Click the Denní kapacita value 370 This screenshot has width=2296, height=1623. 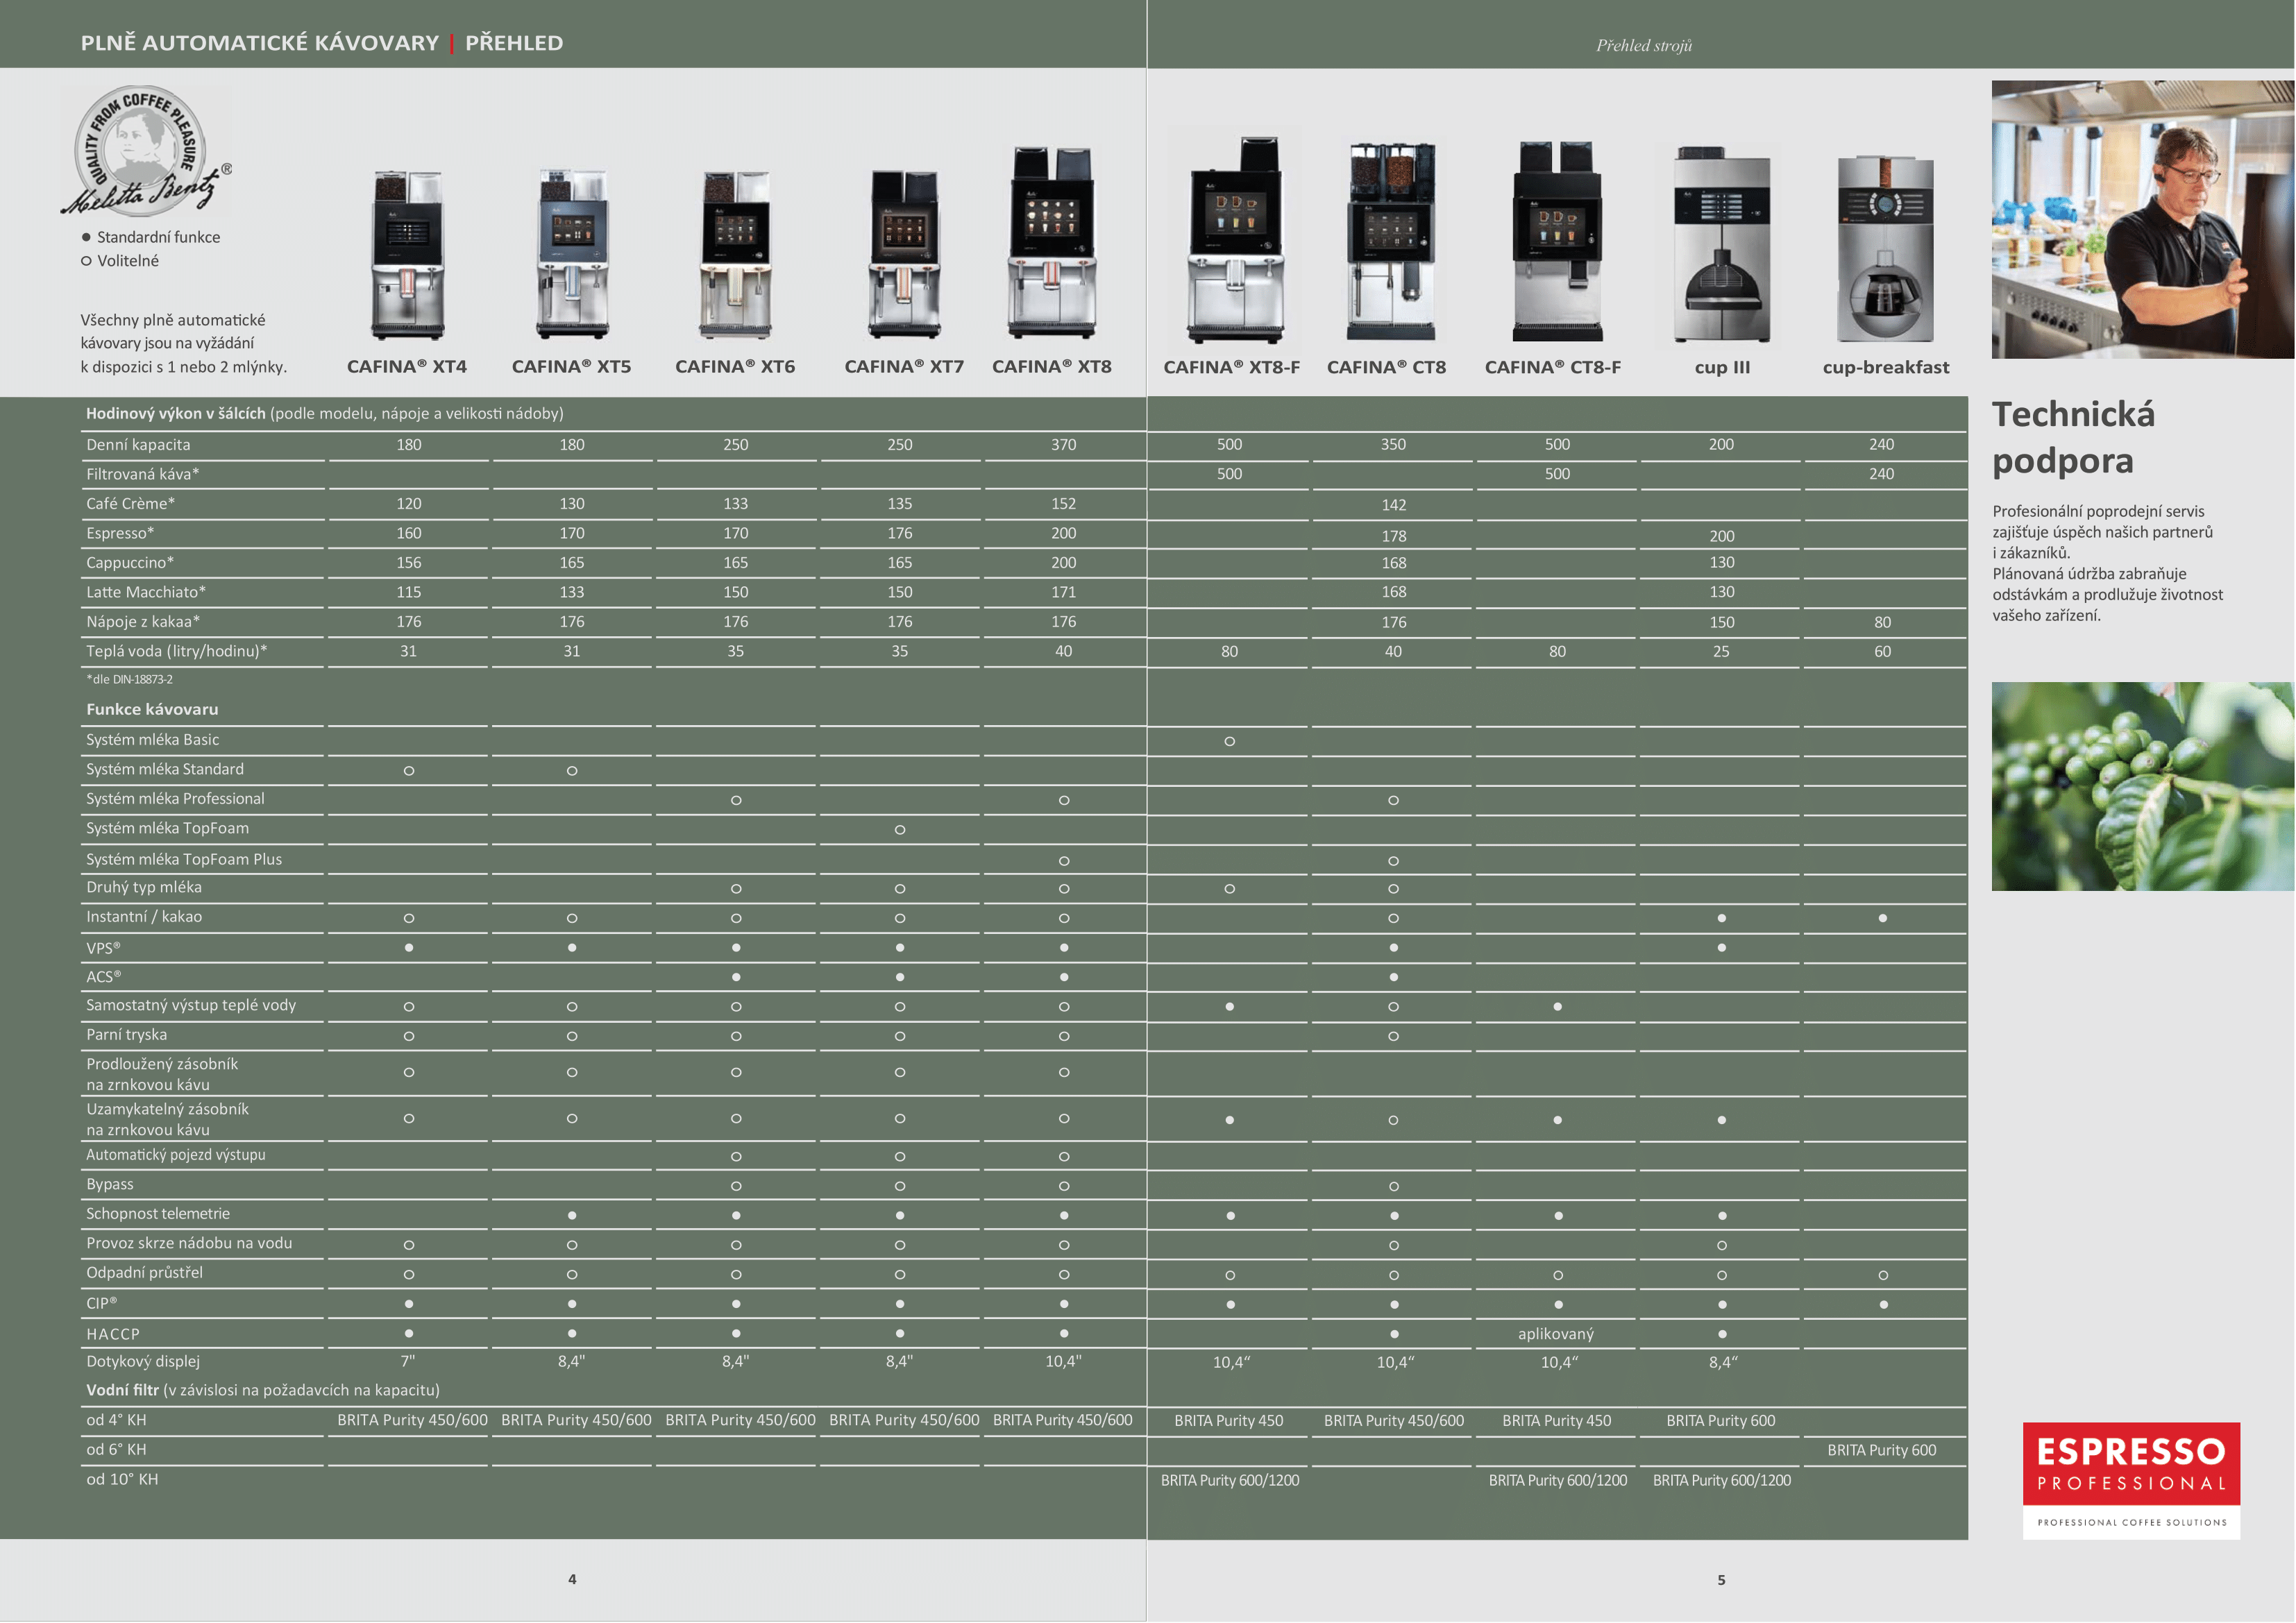click(1064, 445)
